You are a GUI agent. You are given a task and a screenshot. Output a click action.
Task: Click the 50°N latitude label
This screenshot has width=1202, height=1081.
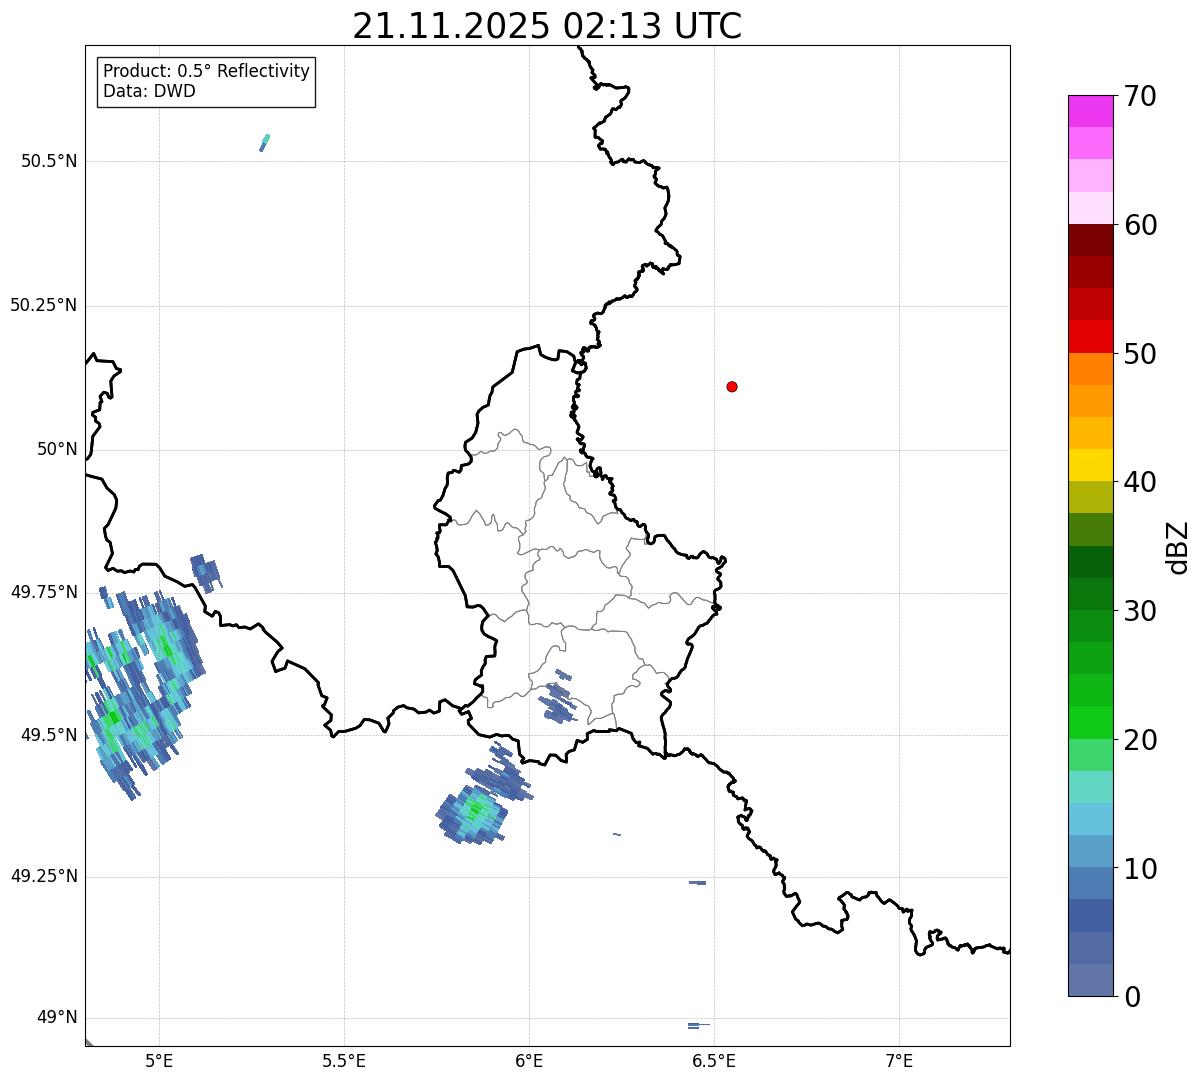[x=57, y=449]
